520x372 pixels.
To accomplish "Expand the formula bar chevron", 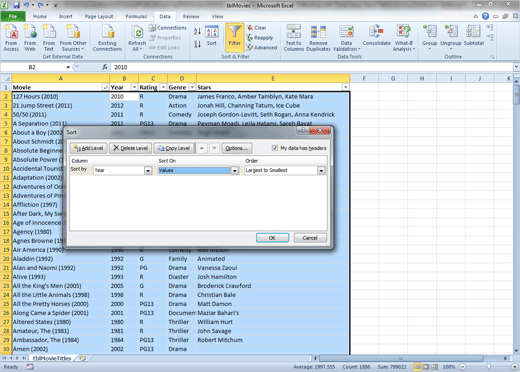I will click(516, 67).
